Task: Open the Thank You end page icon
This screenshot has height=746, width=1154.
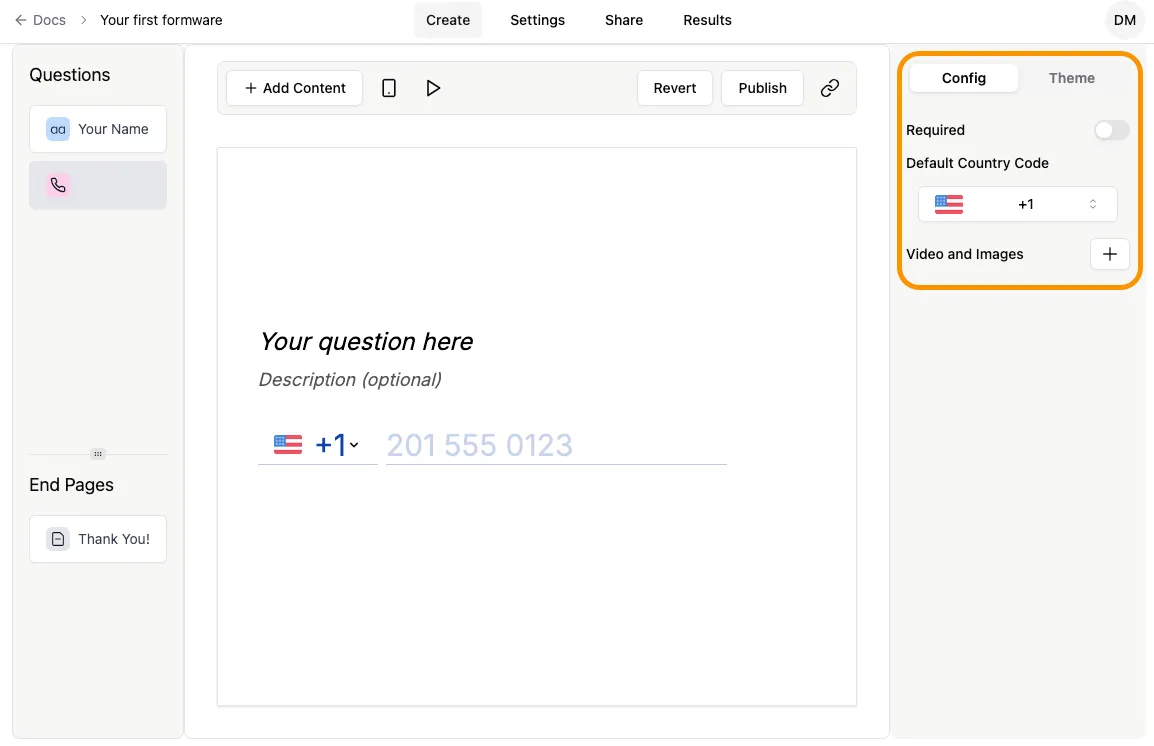Action: [57, 538]
